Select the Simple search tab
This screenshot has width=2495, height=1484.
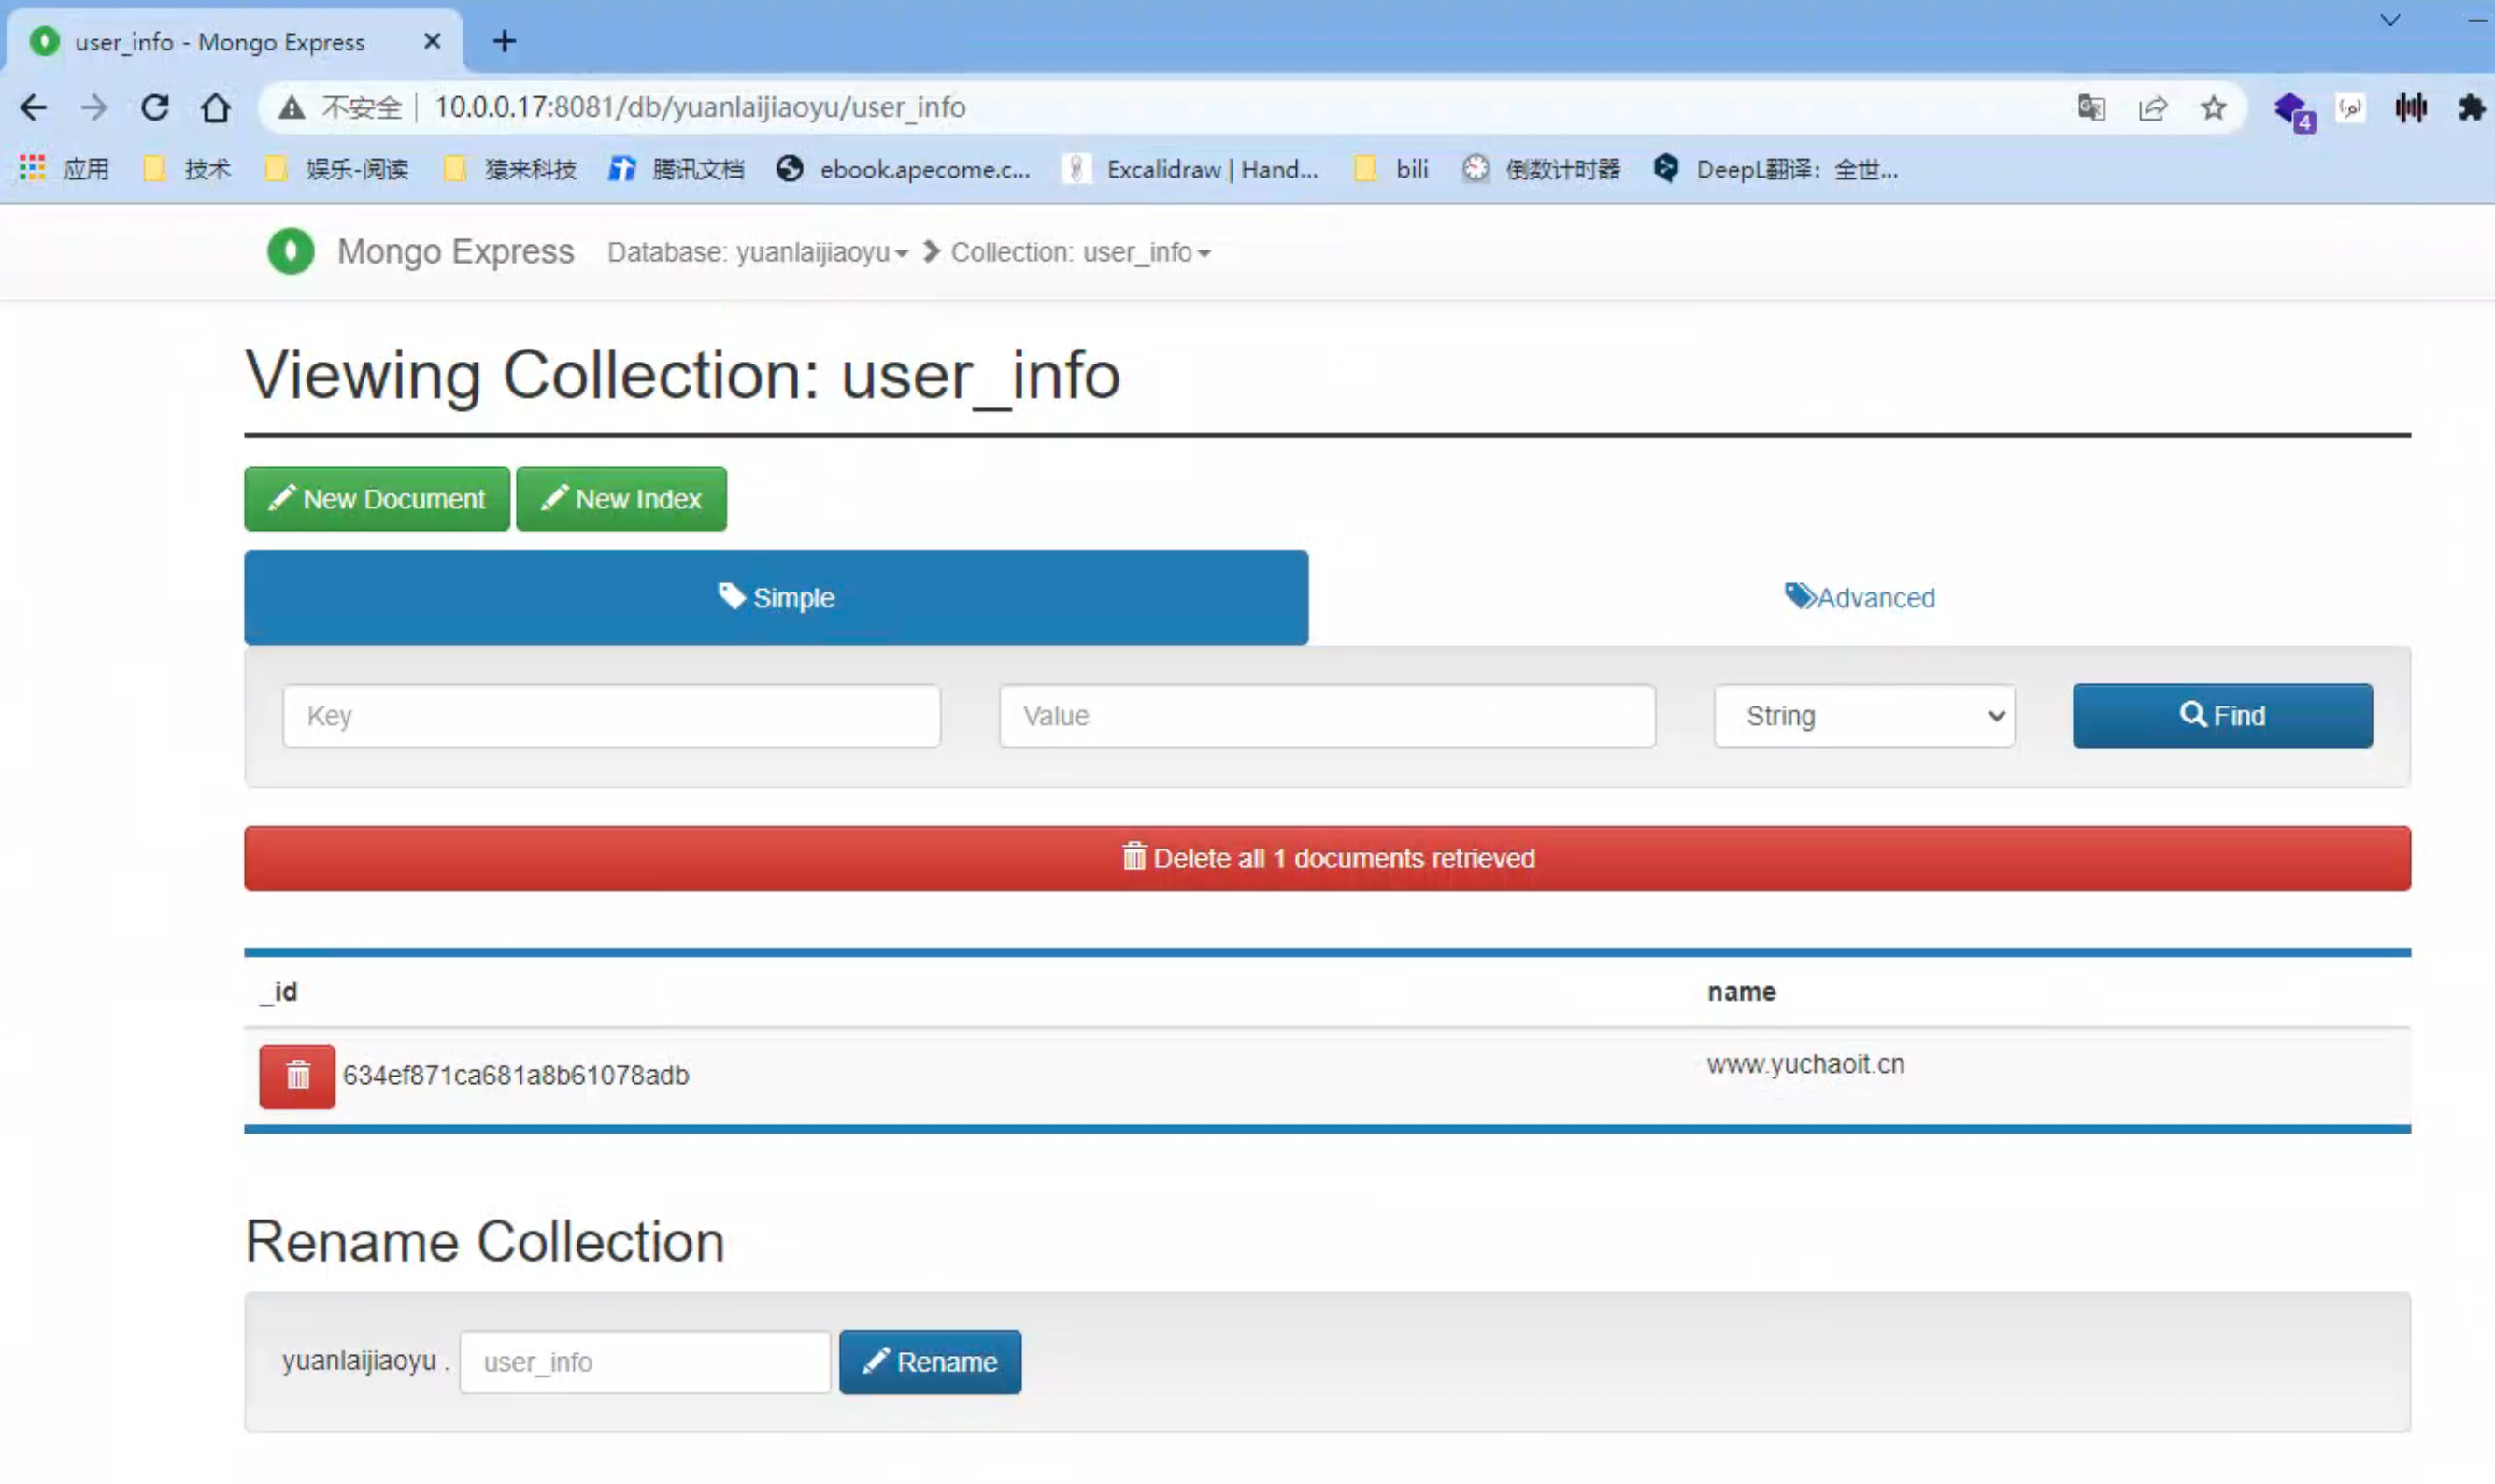(776, 597)
